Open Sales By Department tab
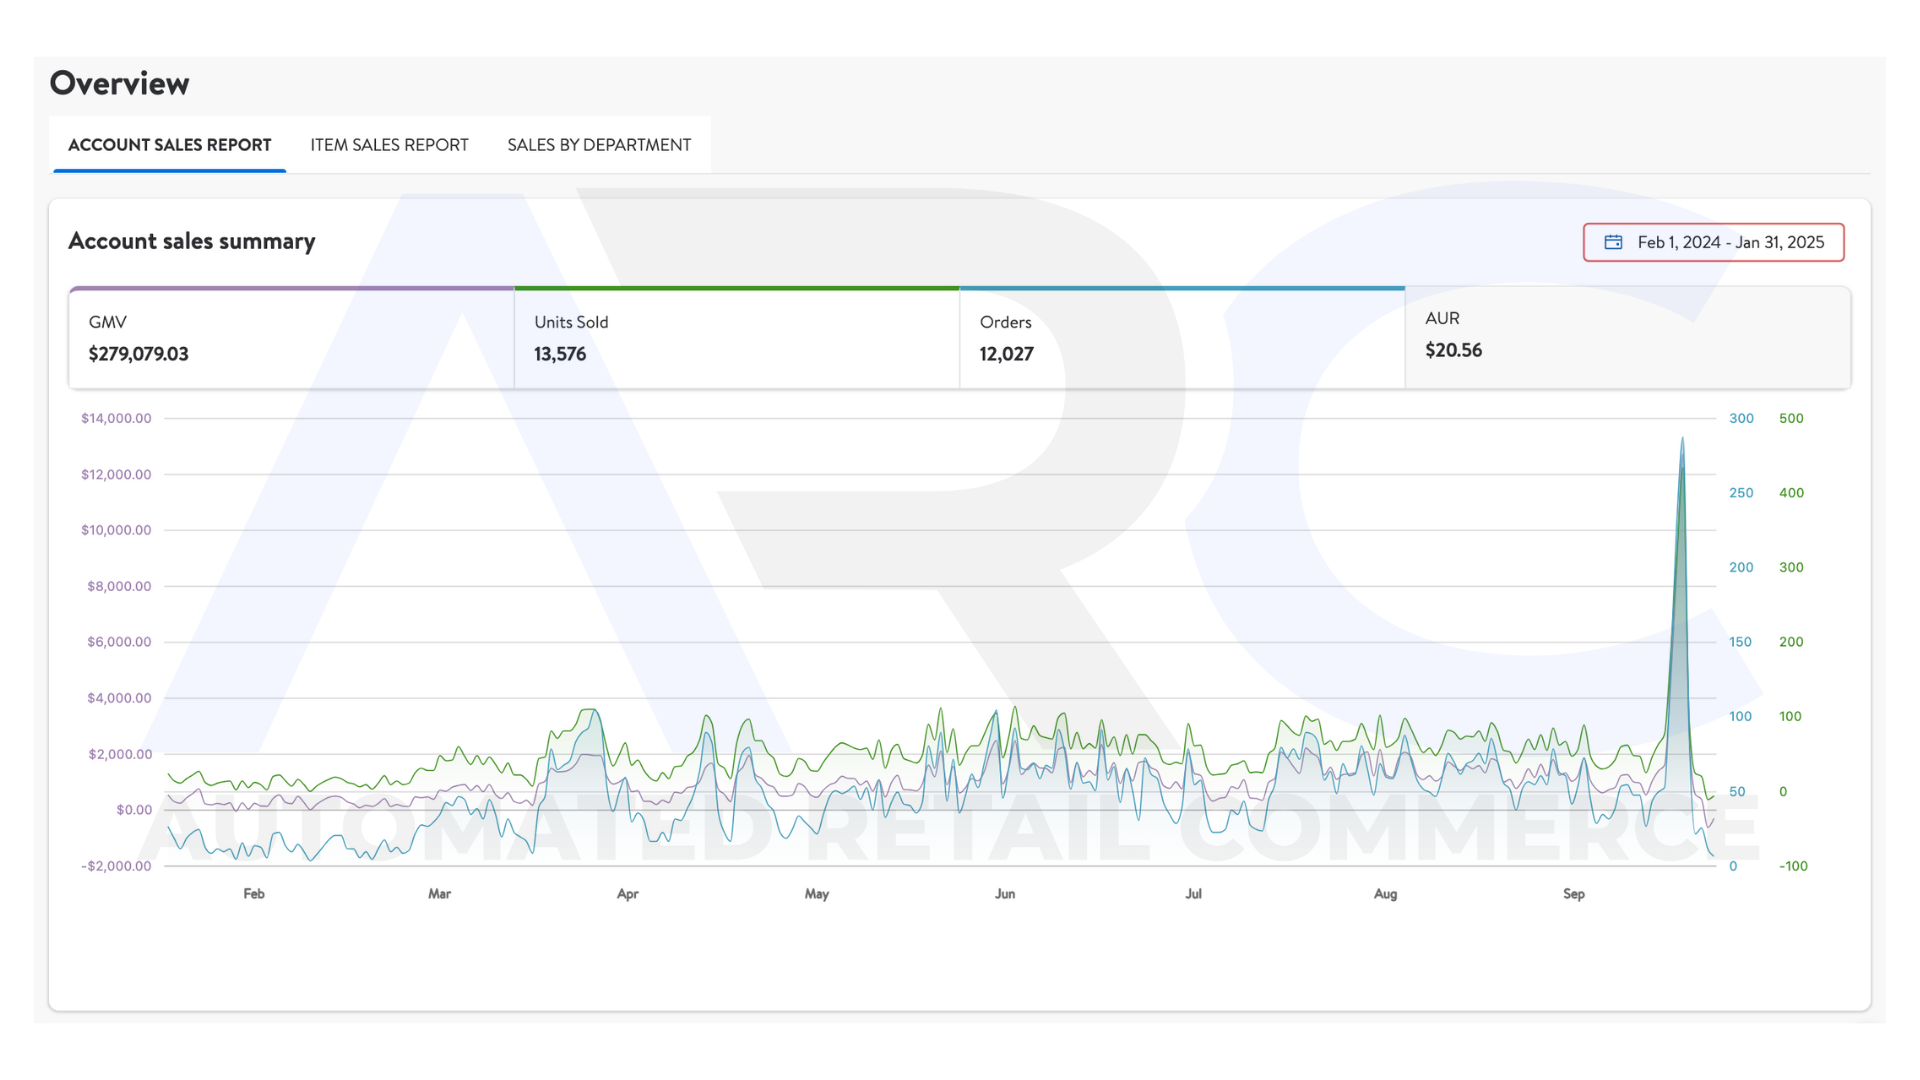This screenshot has width=1920, height=1080. [x=598, y=145]
